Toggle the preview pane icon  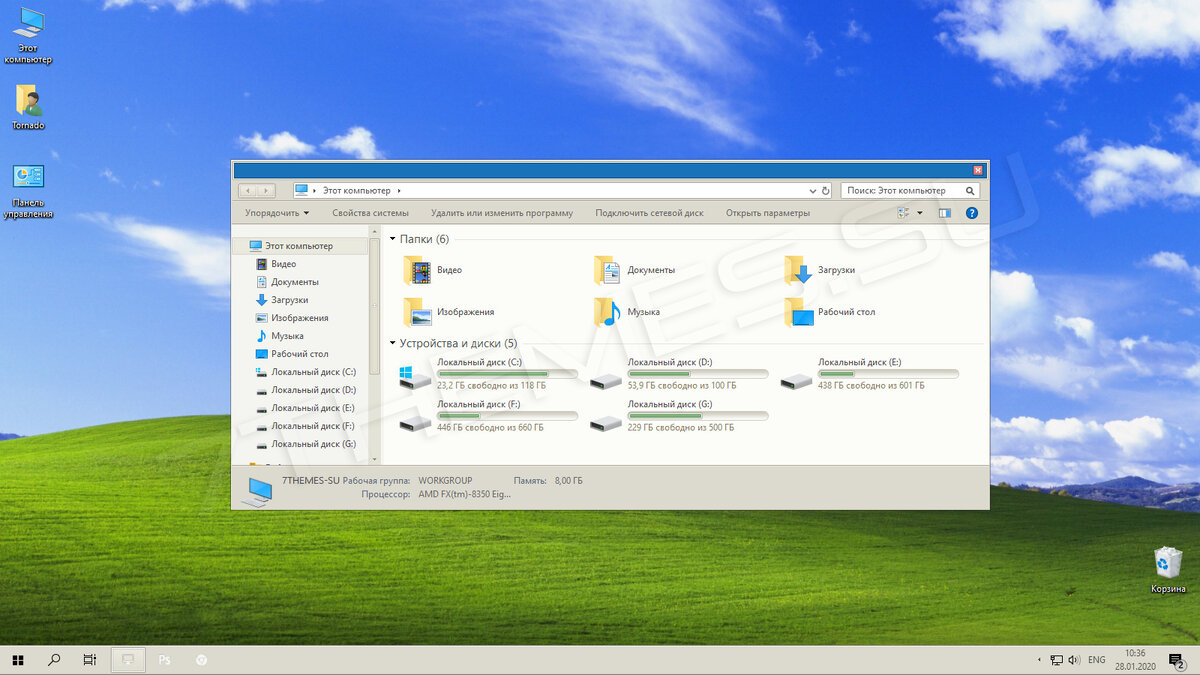945,213
